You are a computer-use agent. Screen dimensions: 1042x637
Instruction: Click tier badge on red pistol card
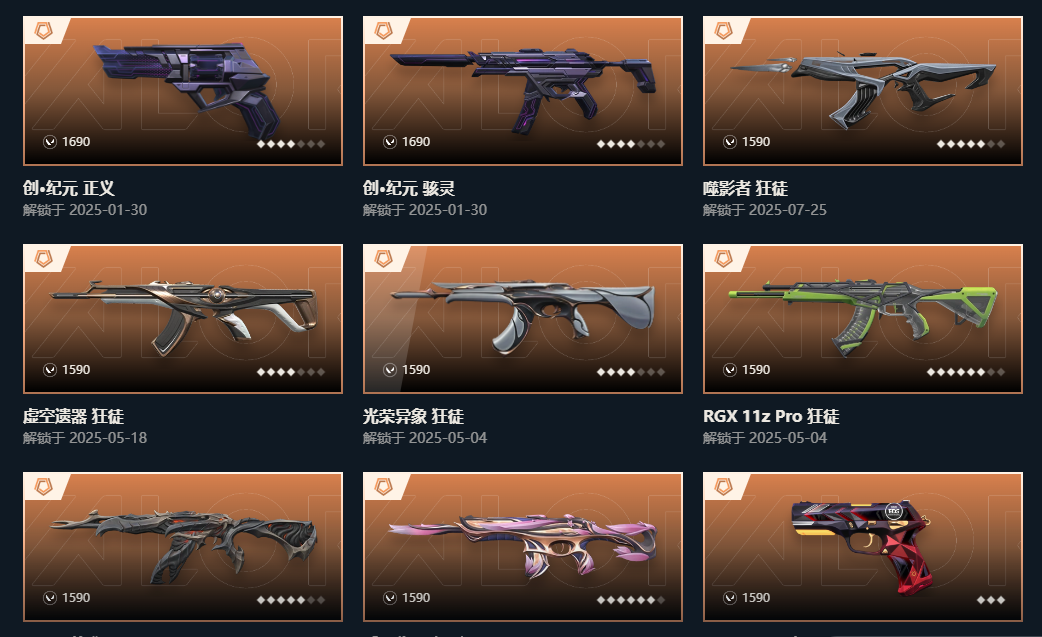pyautogui.click(x=724, y=487)
